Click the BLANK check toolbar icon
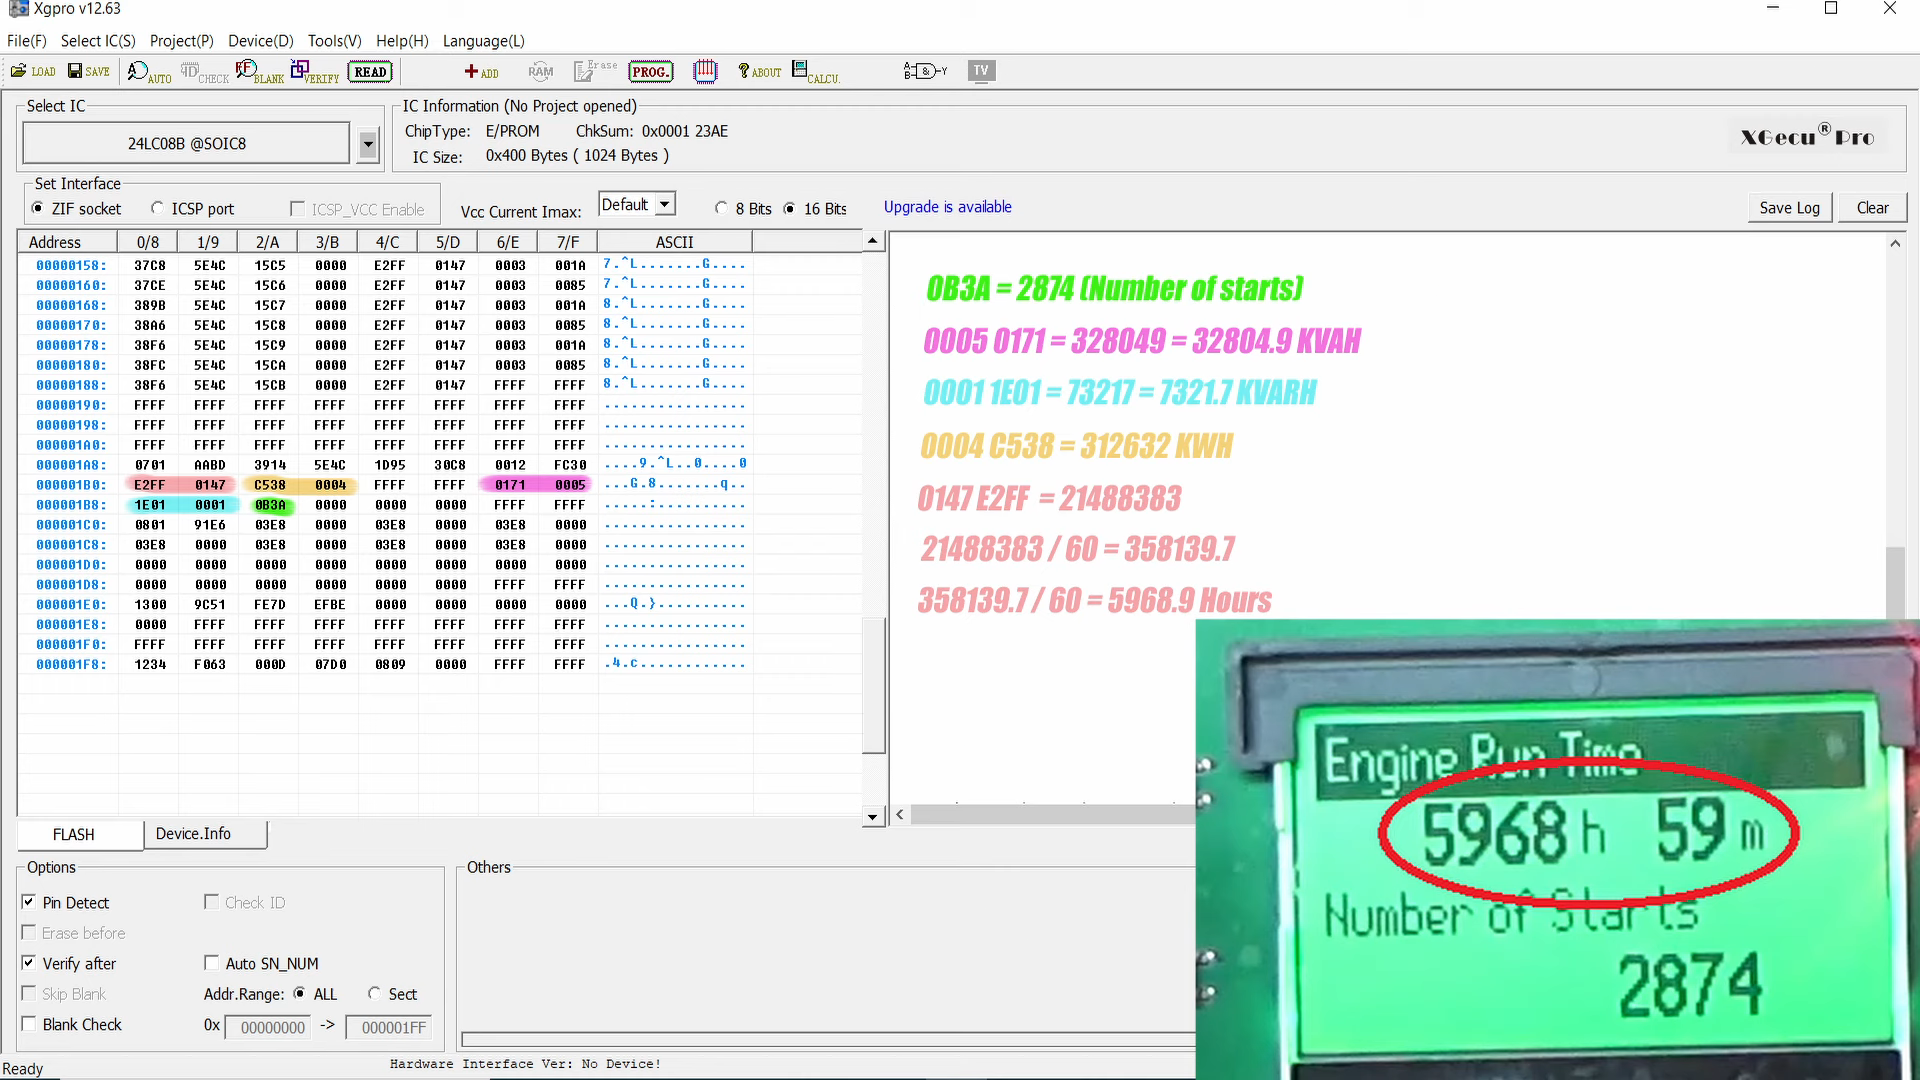Screen dimensions: 1920x1080 tap(259, 72)
